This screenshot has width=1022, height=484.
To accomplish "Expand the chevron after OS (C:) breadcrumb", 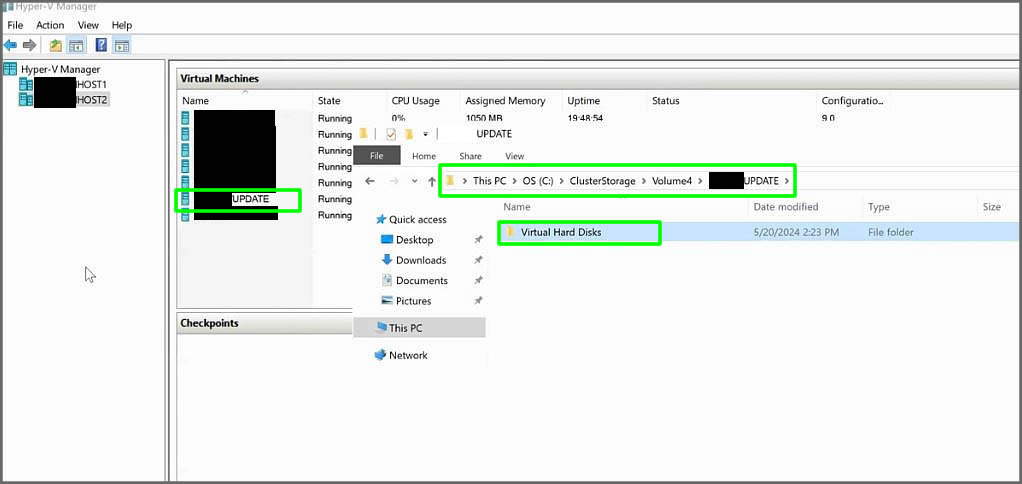I will coord(562,181).
